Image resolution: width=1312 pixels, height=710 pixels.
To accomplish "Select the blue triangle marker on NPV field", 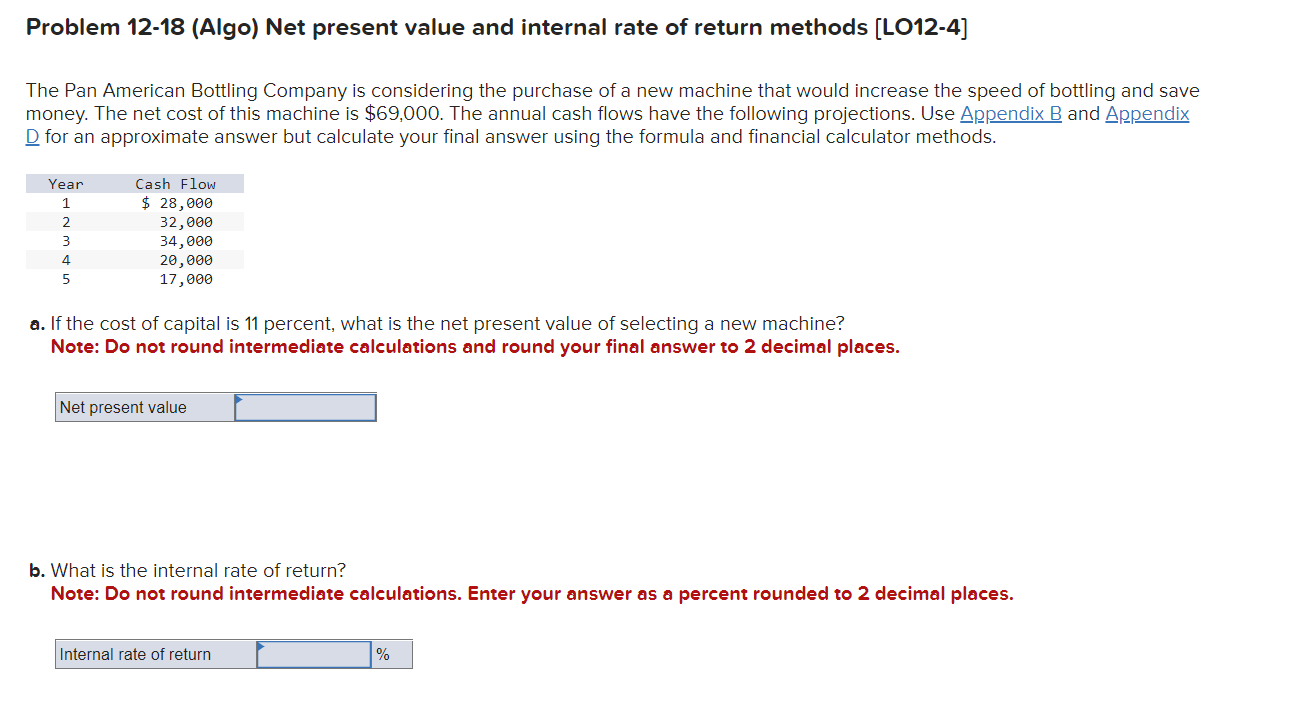I will click(x=240, y=401).
